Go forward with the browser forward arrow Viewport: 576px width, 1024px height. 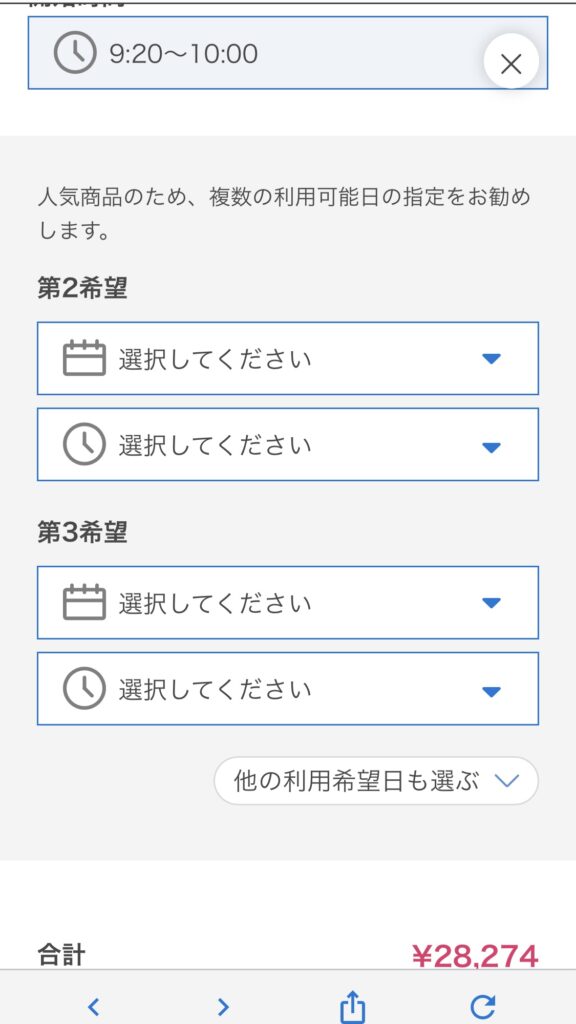pyautogui.click(x=223, y=1007)
